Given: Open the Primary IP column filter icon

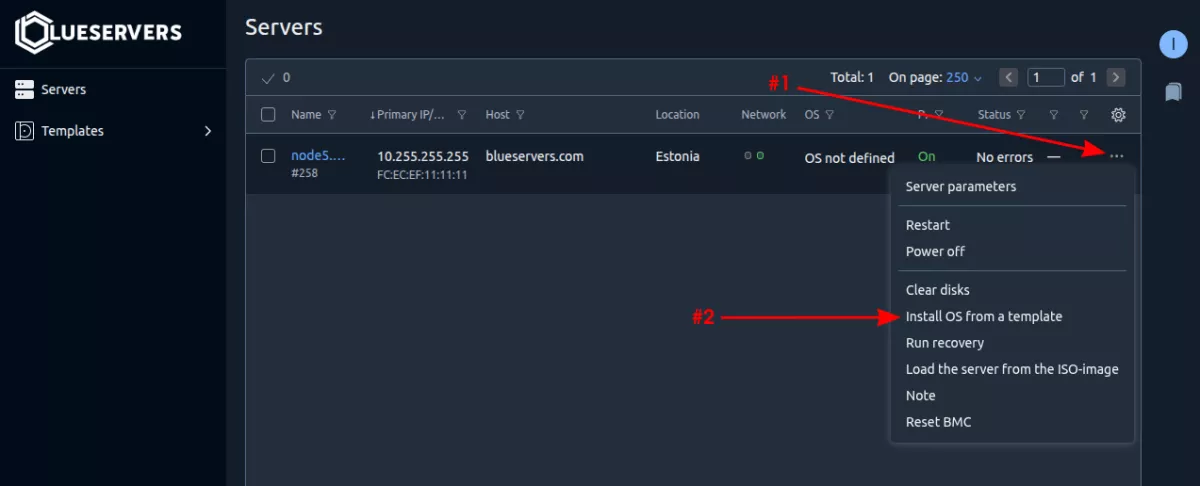Looking at the screenshot, I should point(461,115).
